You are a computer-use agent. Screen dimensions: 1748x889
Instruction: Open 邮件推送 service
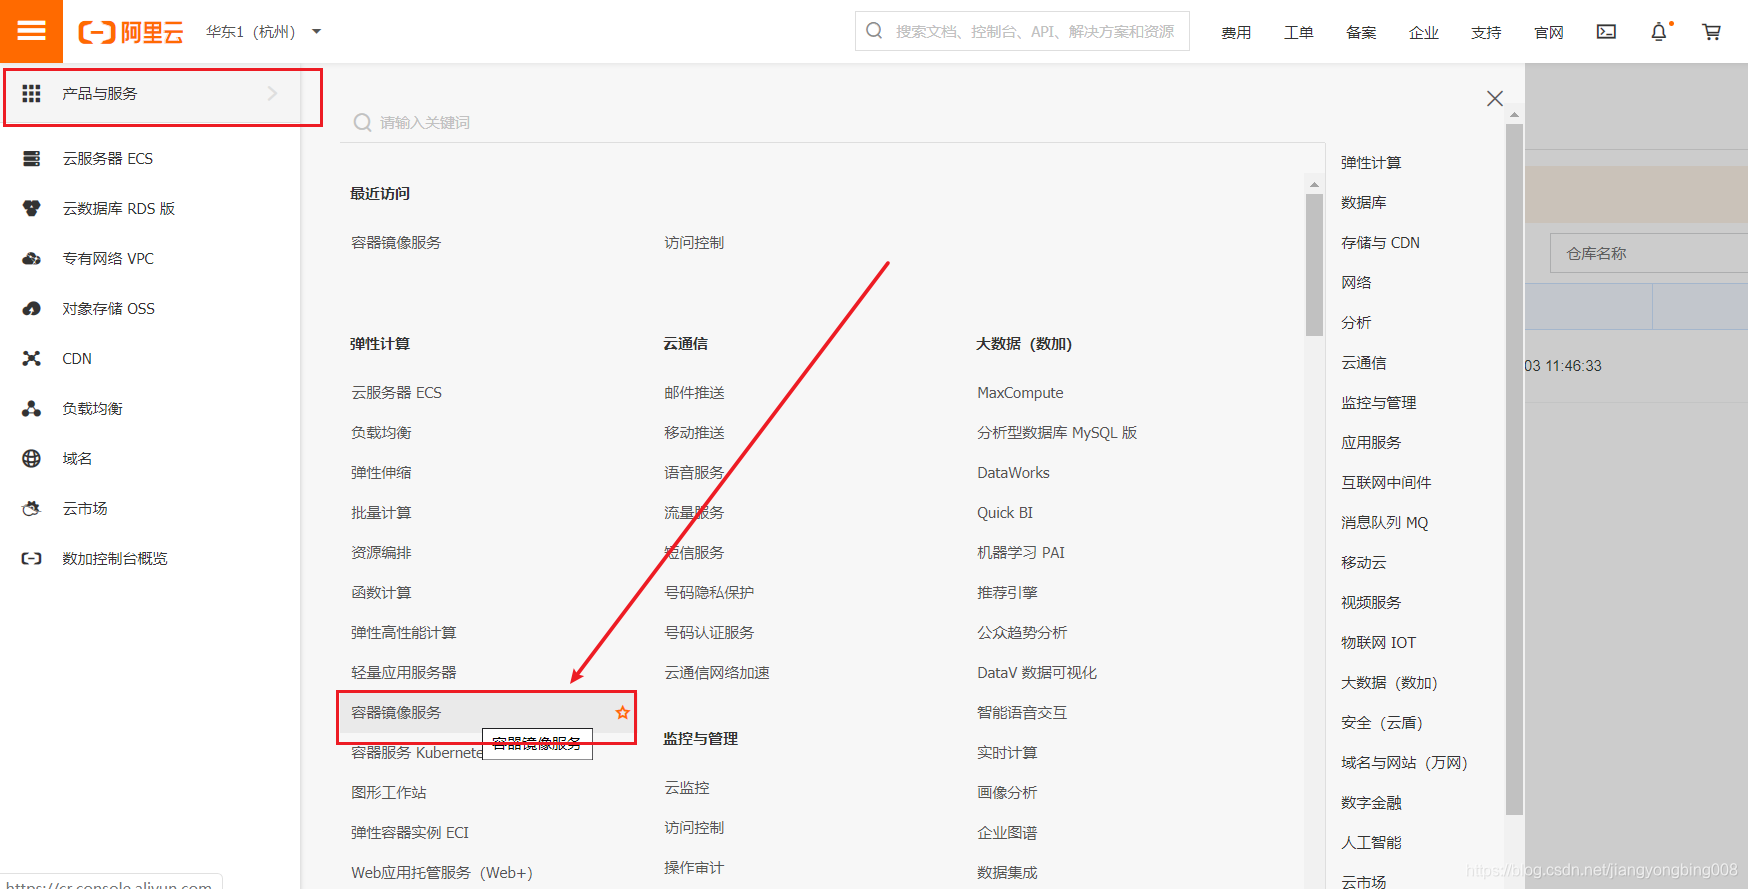click(694, 392)
